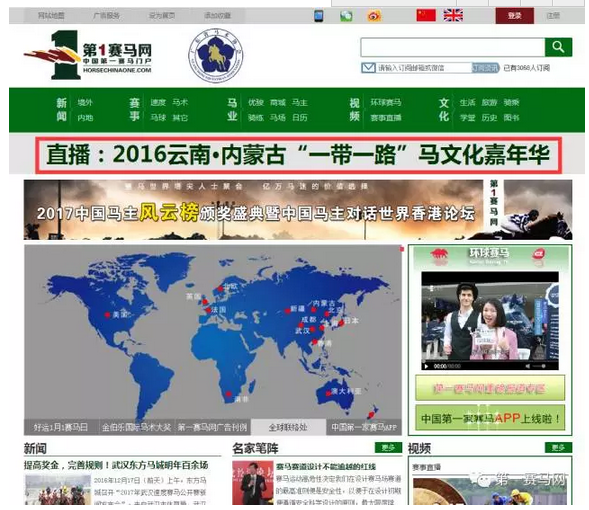Select the 好运1月1赛马日 slideshow tab

pyautogui.click(x=61, y=427)
